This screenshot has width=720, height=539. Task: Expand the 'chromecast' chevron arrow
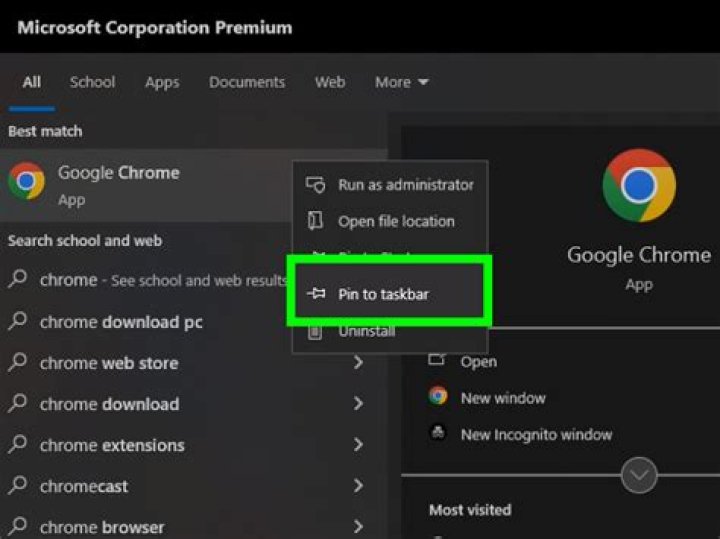point(359,485)
